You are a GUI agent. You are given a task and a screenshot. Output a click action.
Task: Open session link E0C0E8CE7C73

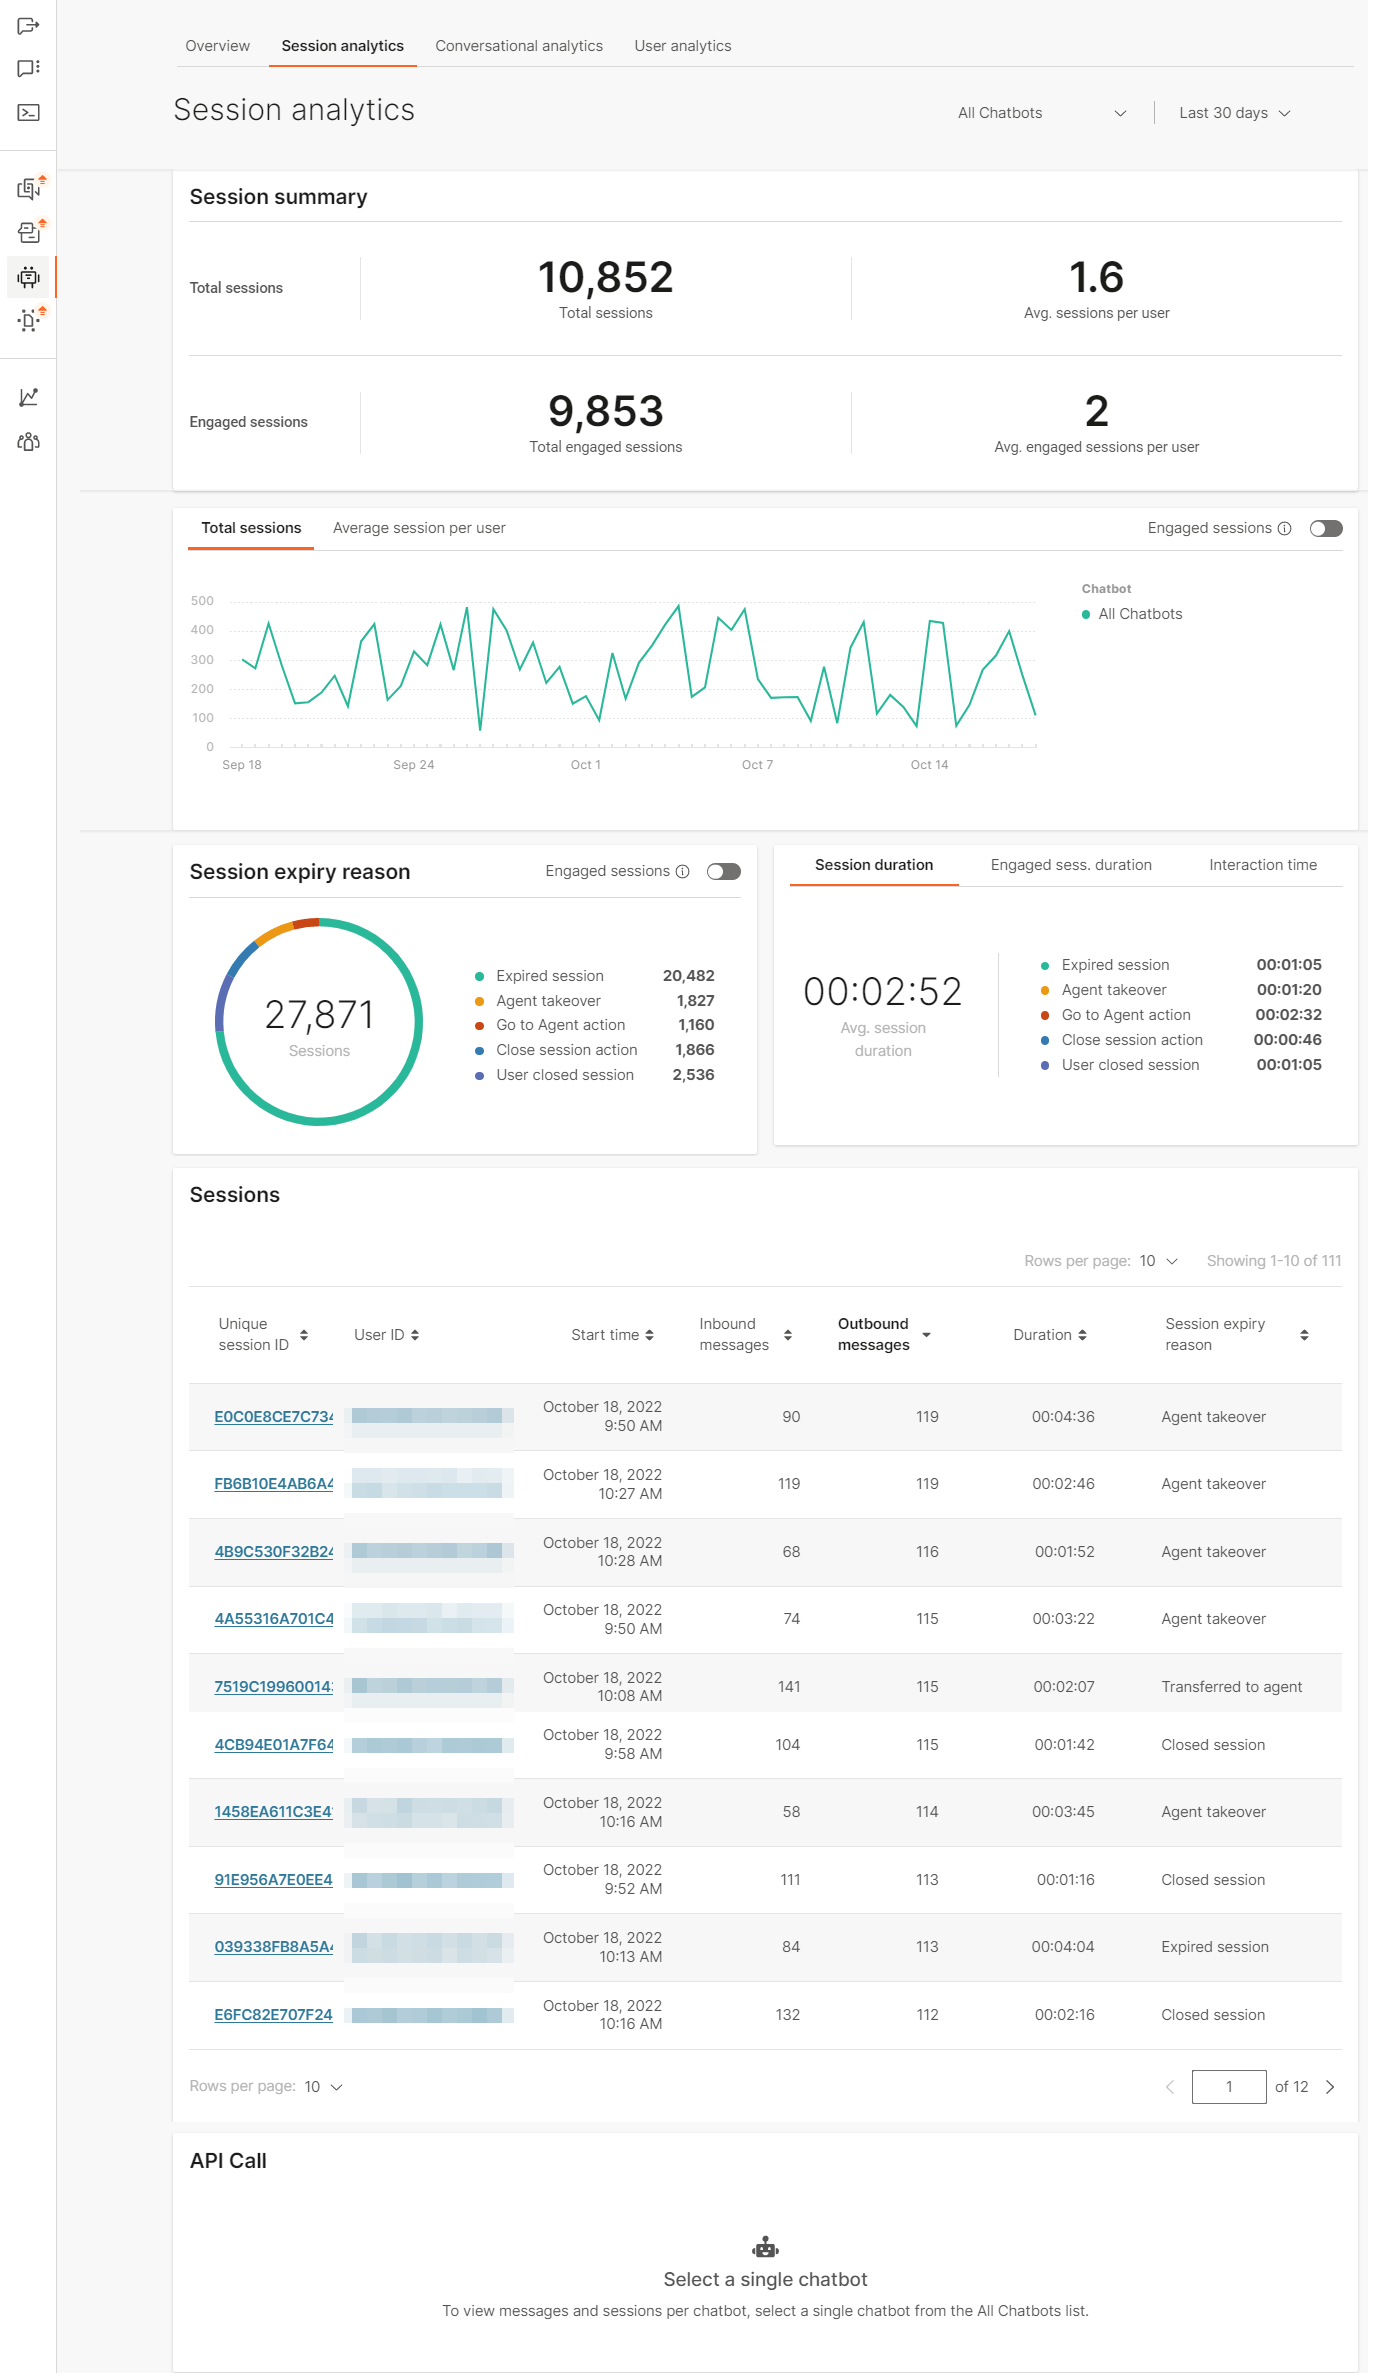[273, 1417]
